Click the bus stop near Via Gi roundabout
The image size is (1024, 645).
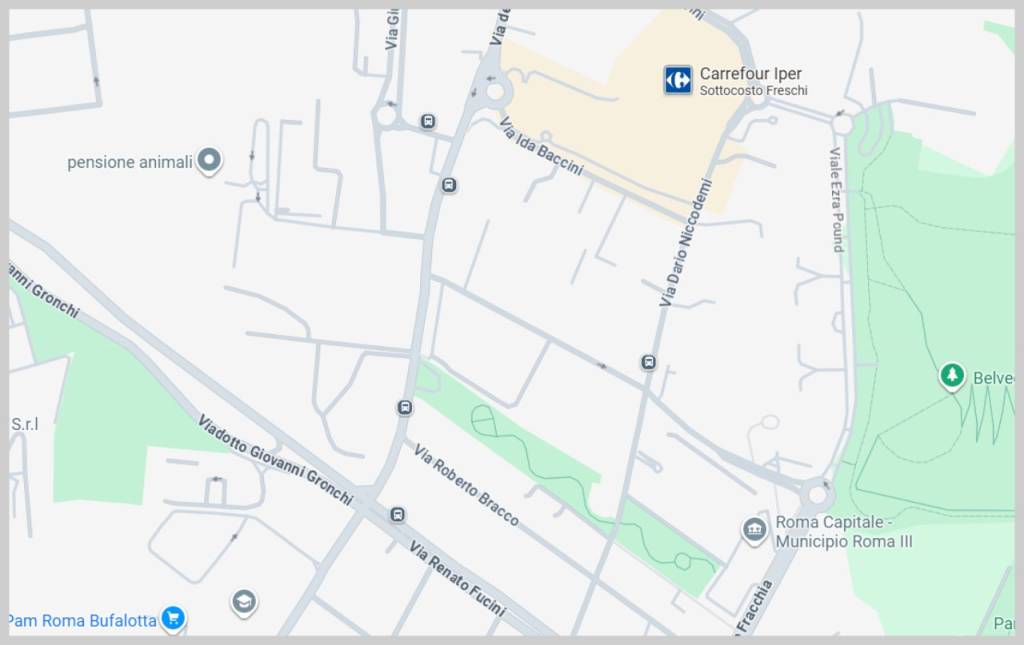pos(428,121)
